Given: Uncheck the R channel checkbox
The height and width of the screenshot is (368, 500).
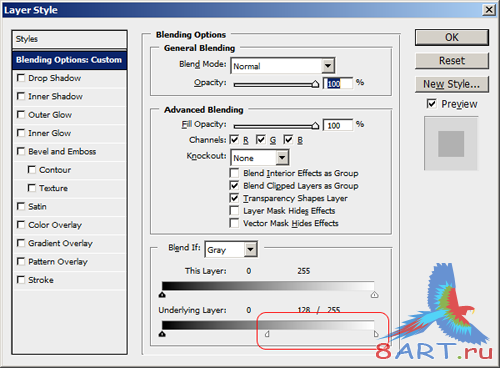Looking at the screenshot, I should coord(234,139).
